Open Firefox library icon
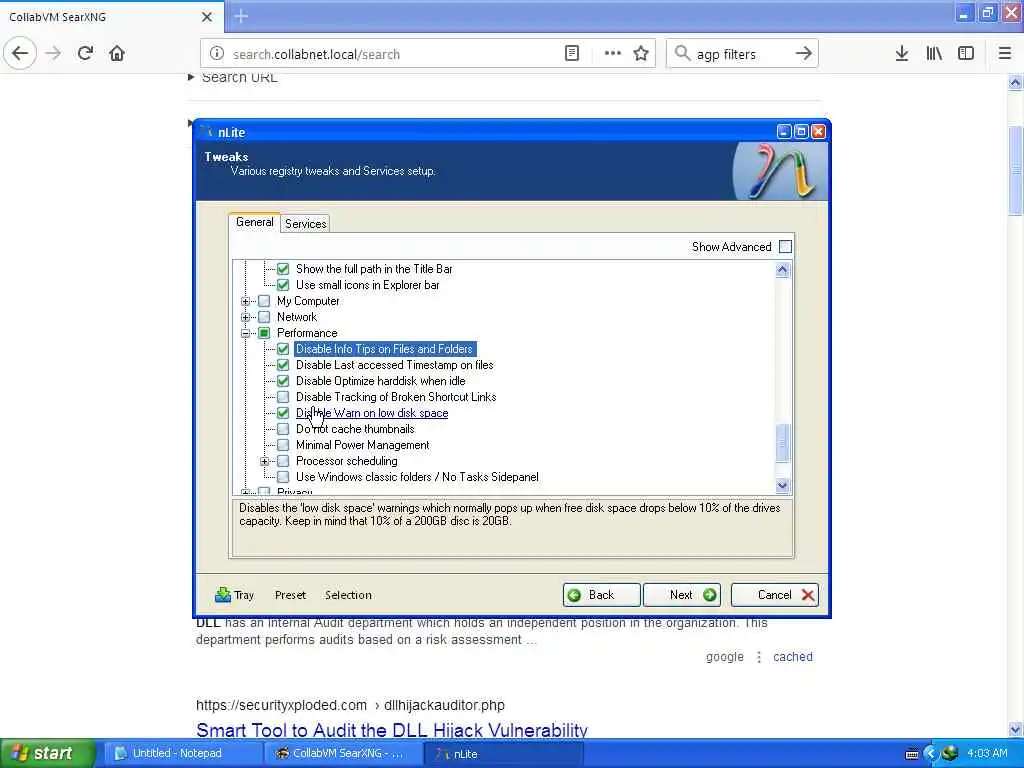This screenshot has height=768, width=1024. (934, 54)
